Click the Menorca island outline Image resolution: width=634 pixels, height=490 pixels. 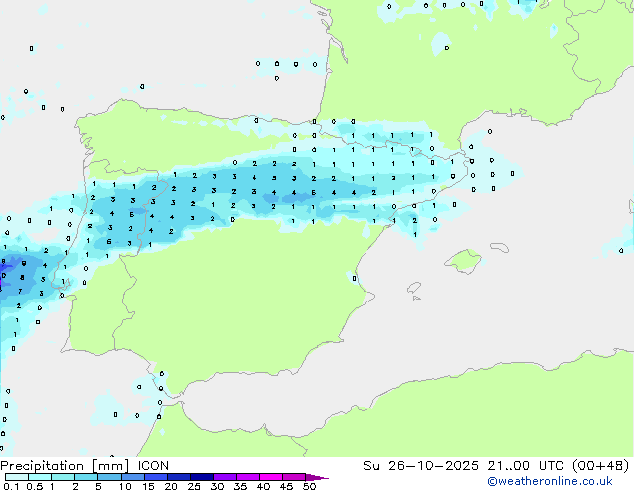[x=500, y=247]
